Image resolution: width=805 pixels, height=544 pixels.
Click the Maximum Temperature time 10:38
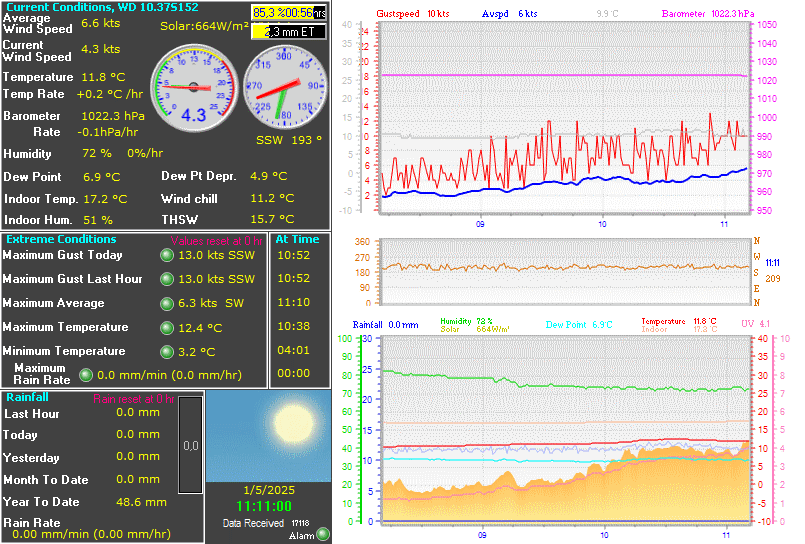pyautogui.click(x=294, y=326)
